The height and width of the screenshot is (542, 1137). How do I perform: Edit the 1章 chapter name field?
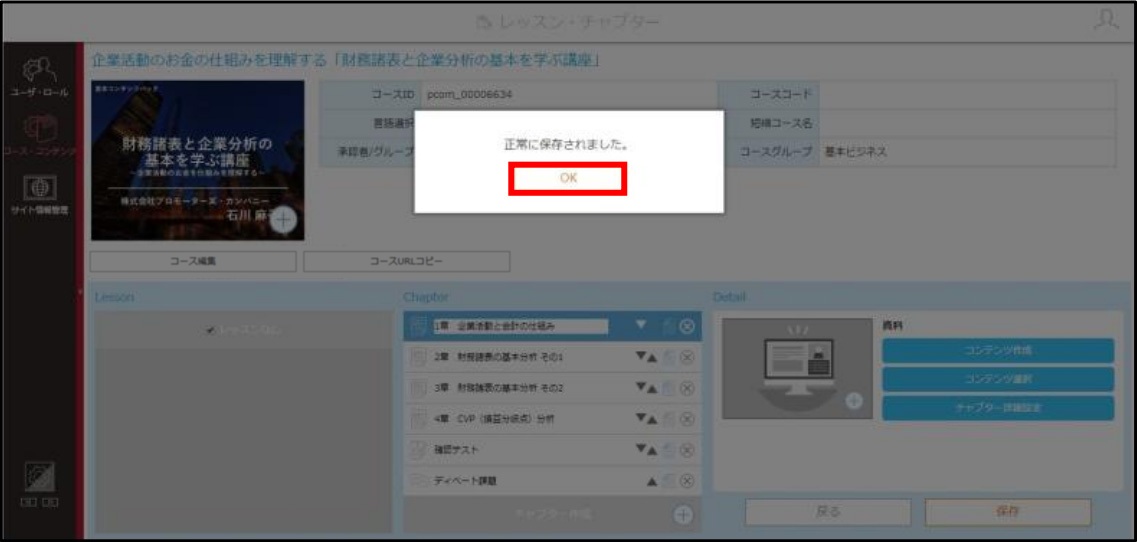pyautogui.click(x=520, y=327)
